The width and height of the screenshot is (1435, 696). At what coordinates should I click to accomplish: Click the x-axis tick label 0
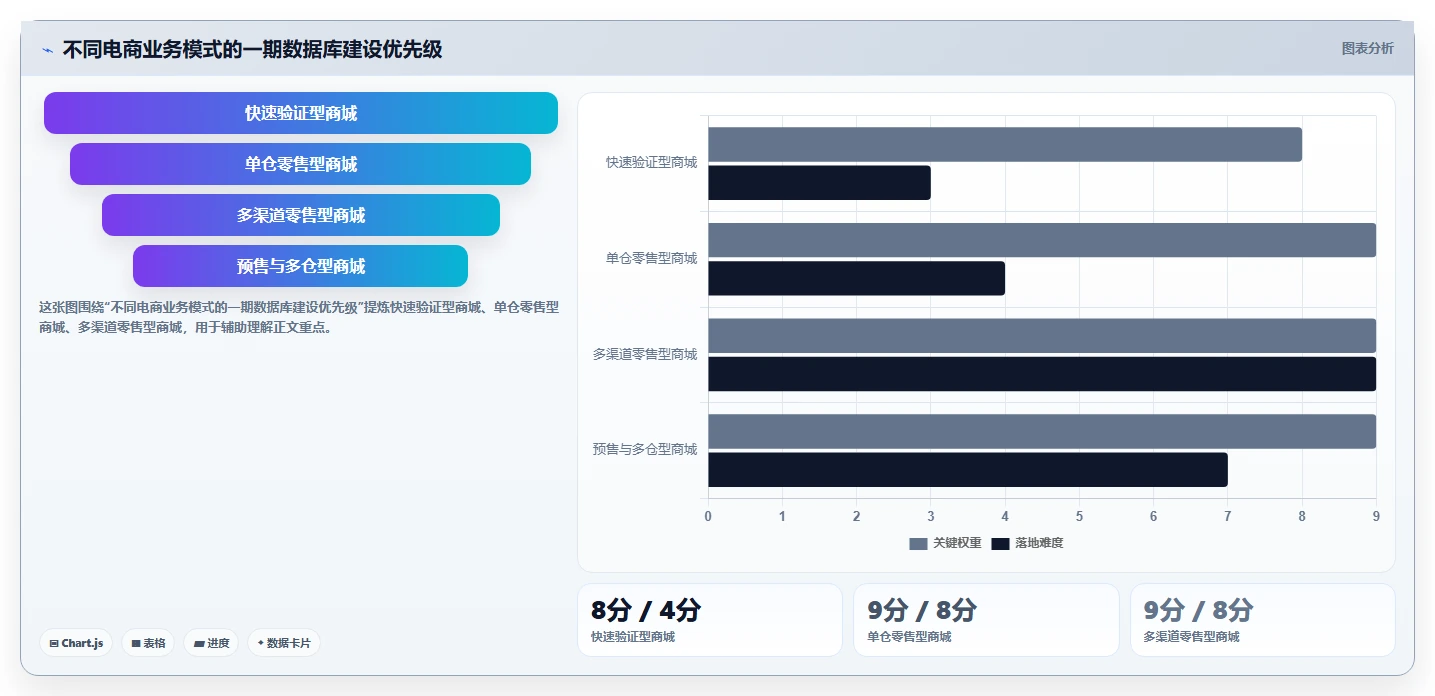coord(708,516)
